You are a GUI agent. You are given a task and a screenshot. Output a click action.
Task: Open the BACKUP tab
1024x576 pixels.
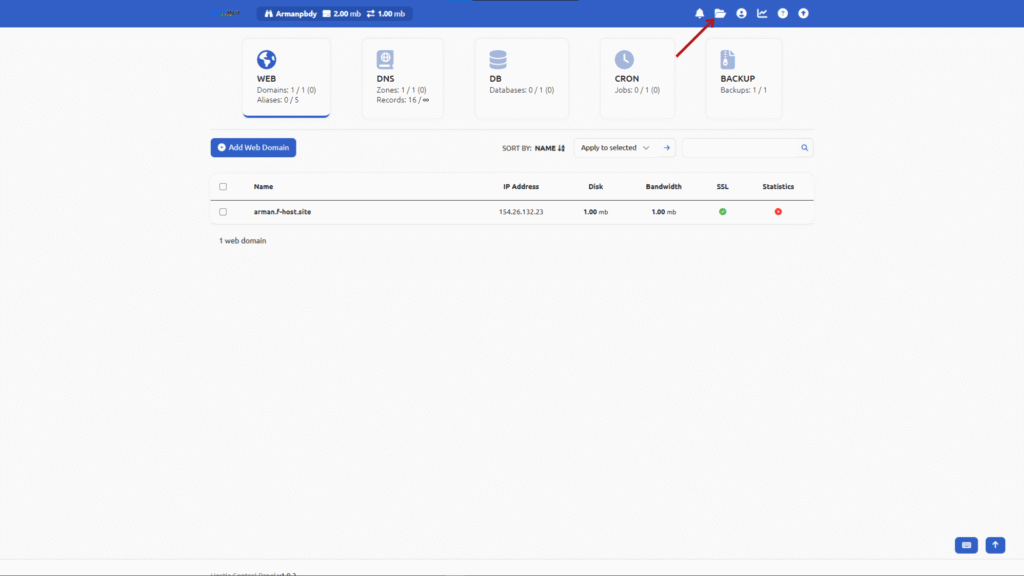point(744,79)
